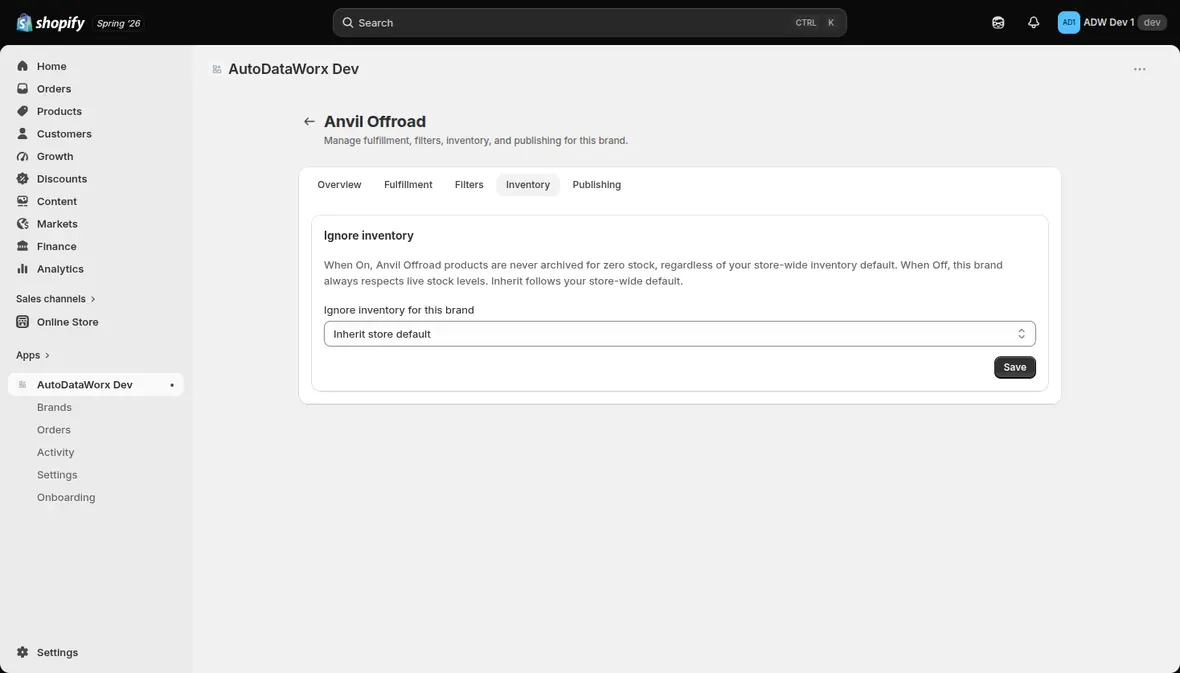Click the AutoDataWorx Dev app icon in sidebar
1180x673 pixels.
23,385
